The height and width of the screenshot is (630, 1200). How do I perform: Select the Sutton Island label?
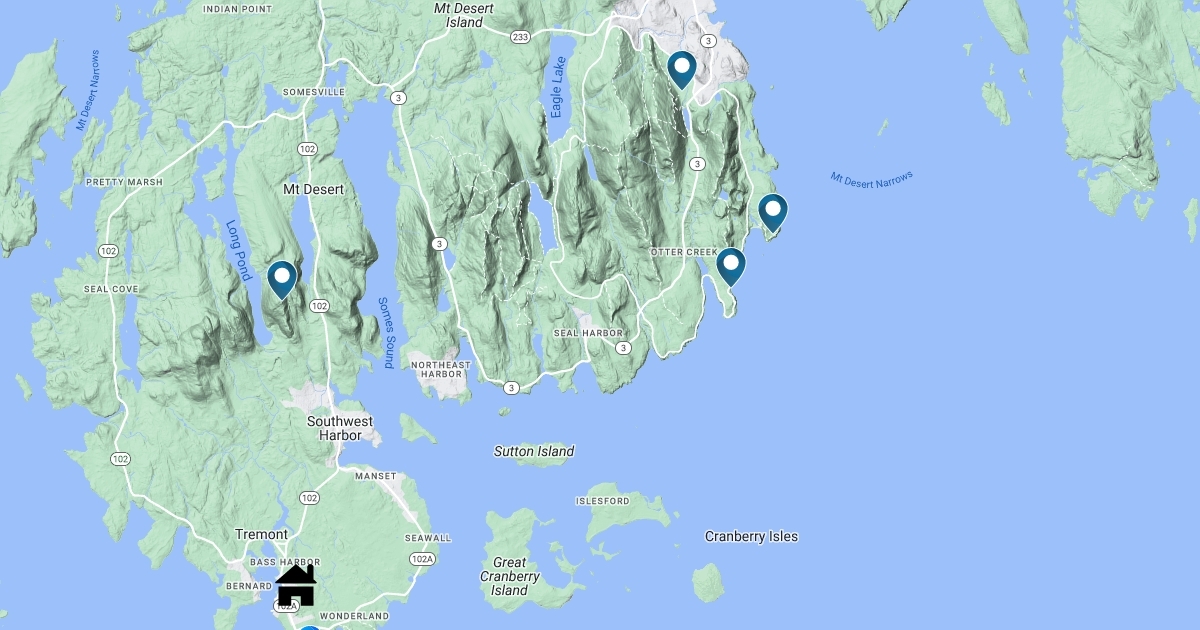(x=534, y=452)
